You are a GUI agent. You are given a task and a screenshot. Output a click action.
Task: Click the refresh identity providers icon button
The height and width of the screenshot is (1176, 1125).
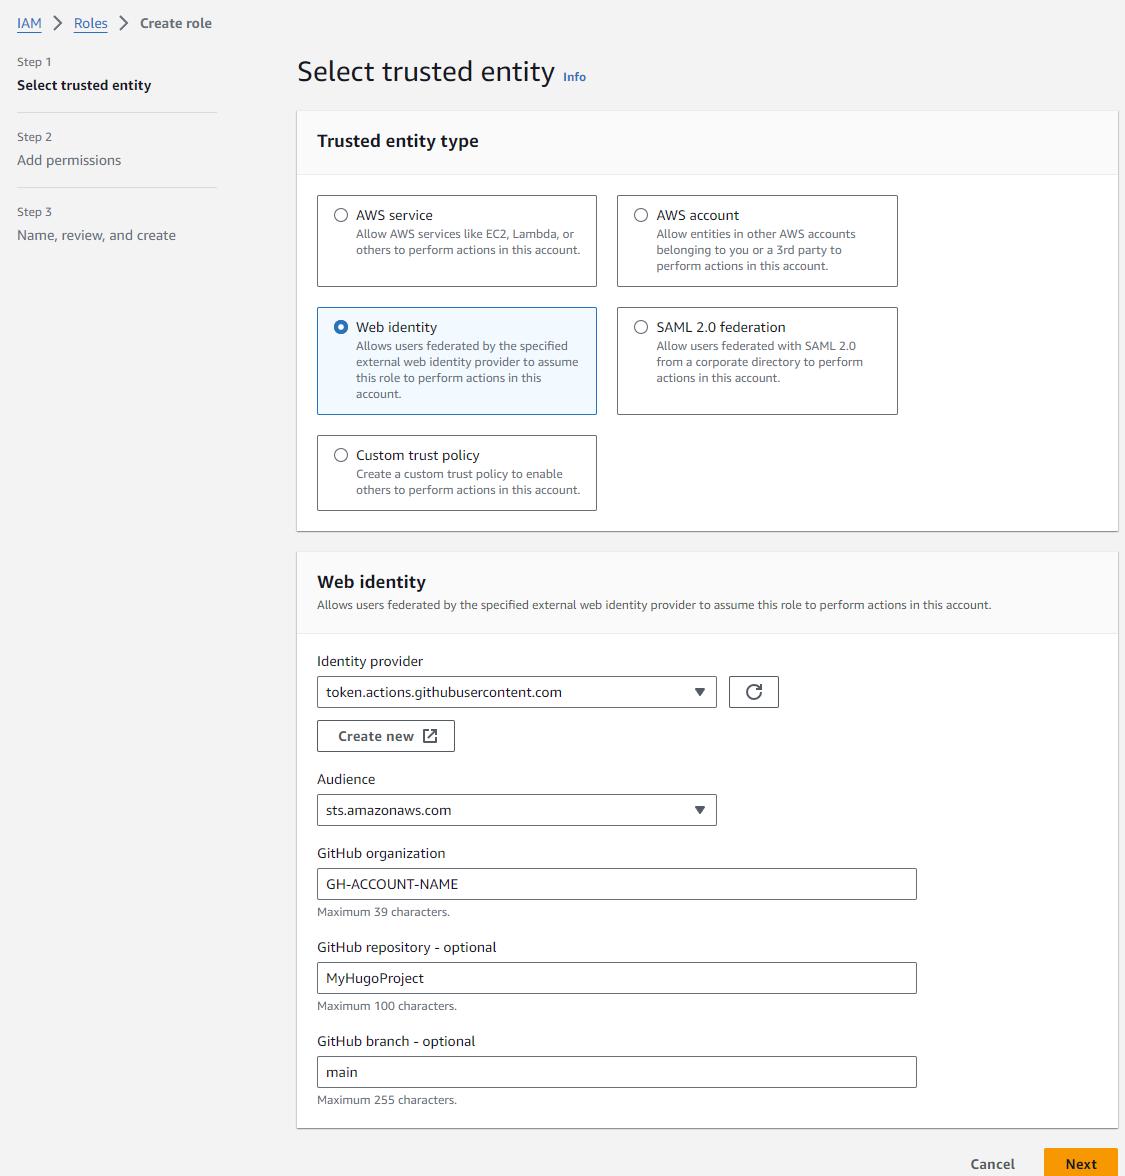pos(754,692)
